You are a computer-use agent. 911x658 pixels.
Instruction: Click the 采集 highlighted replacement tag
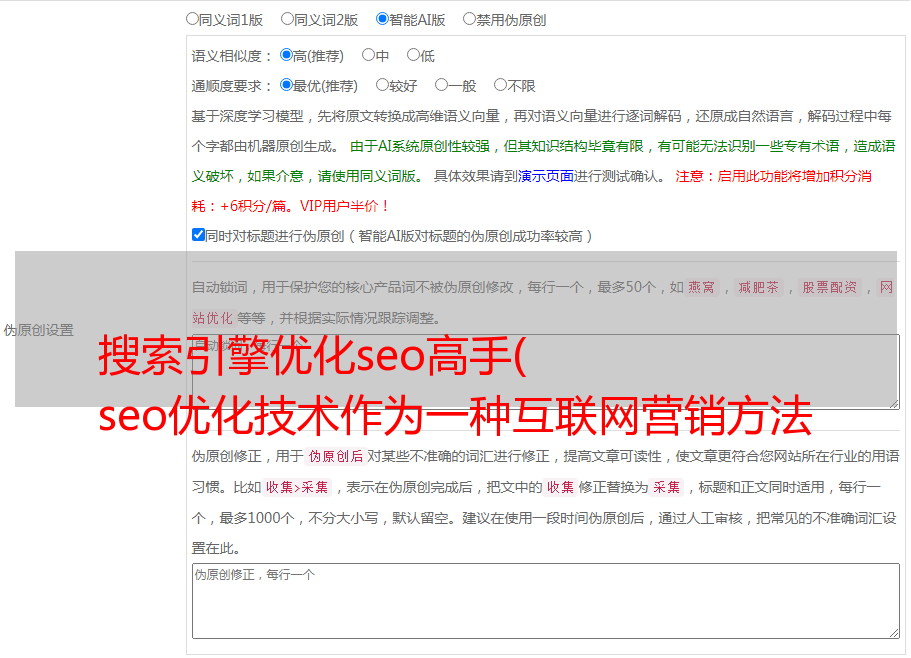pos(666,487)
